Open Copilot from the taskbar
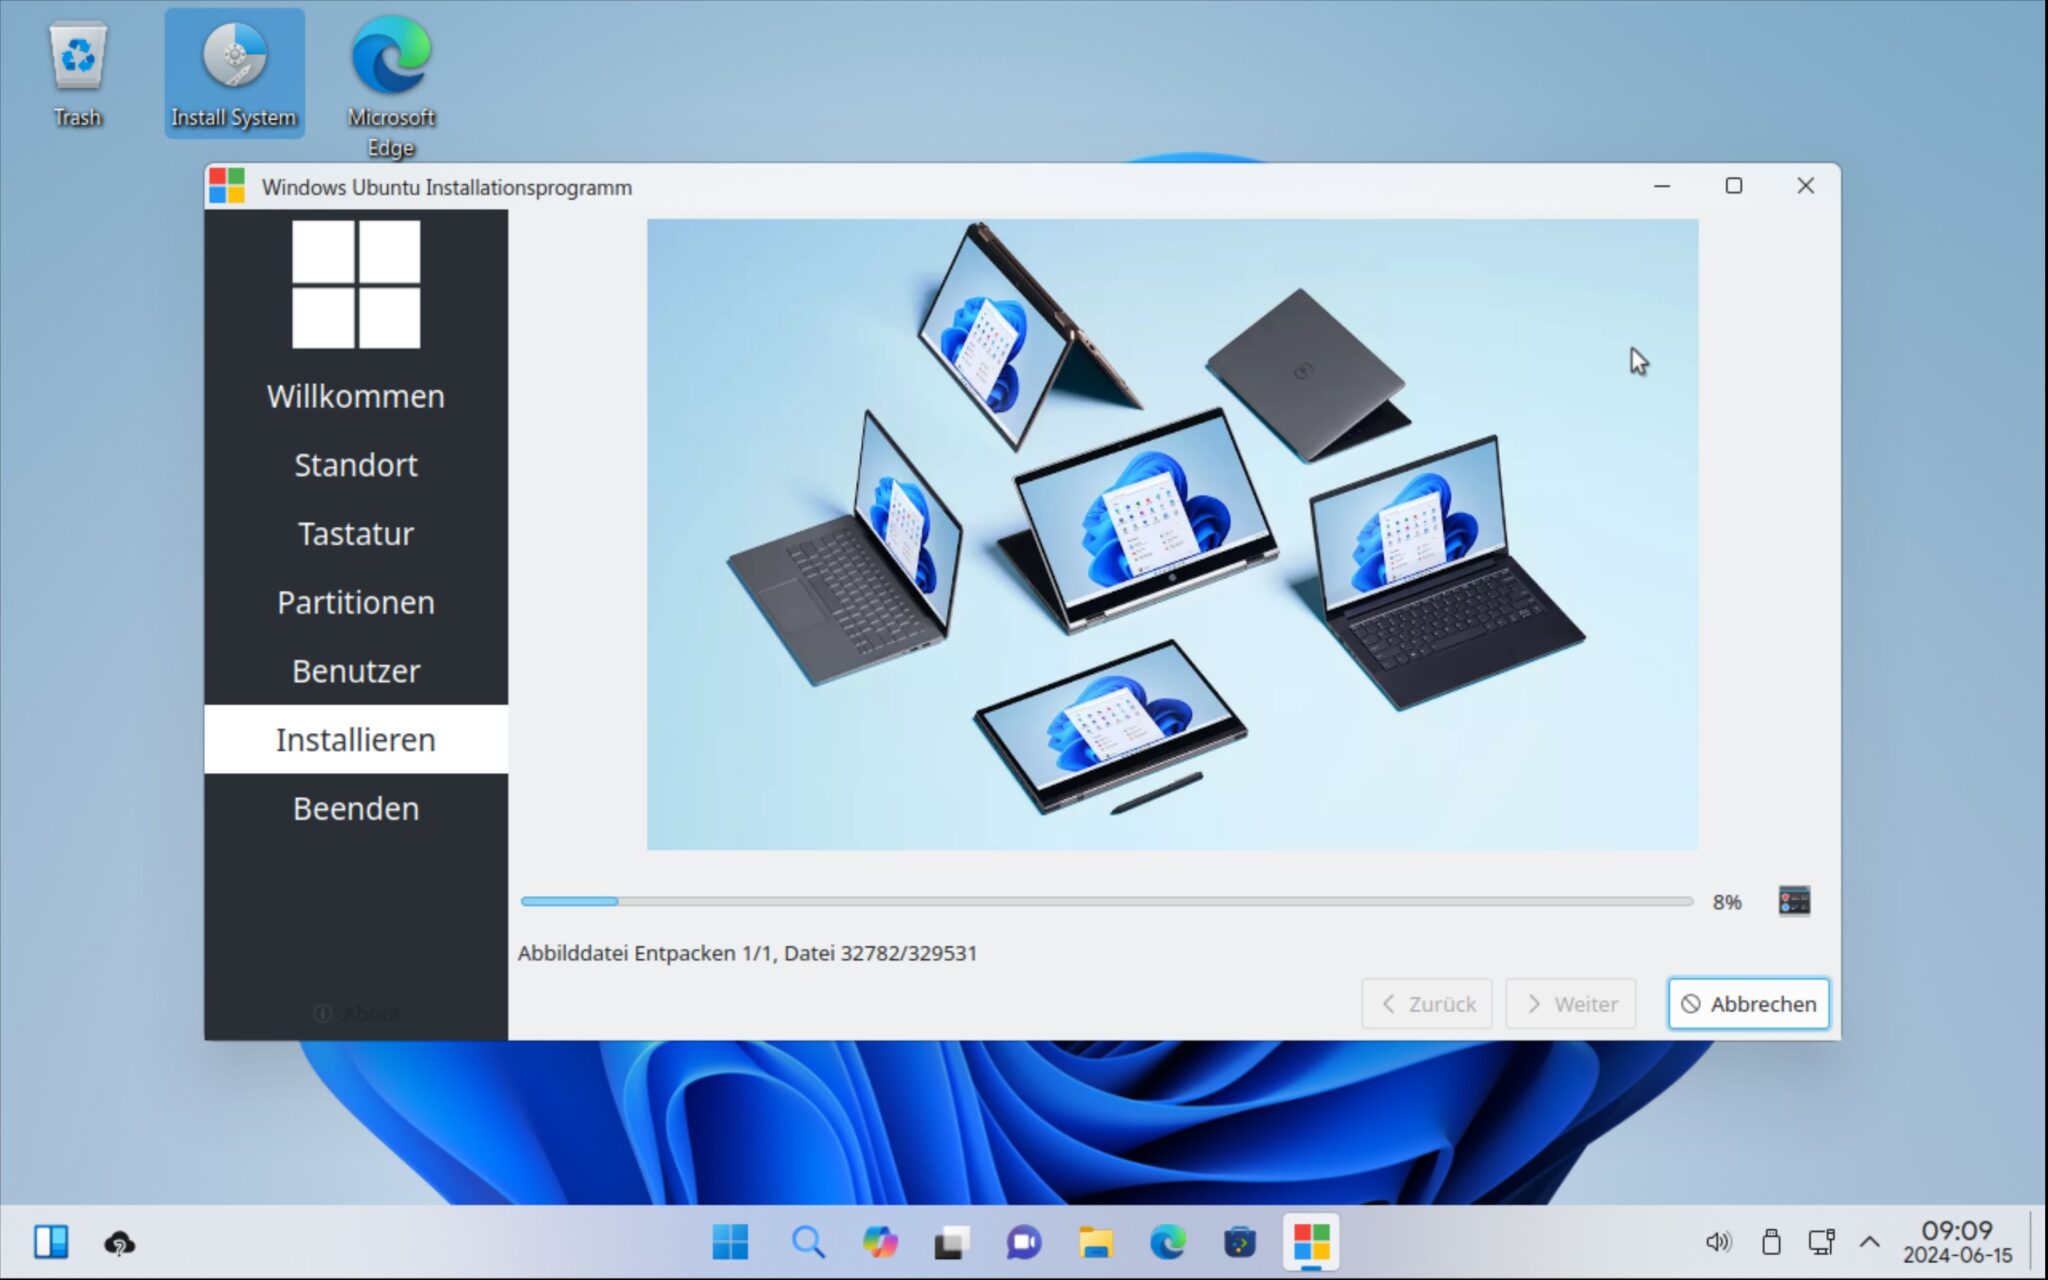 pyautogui.click(x=877, y=1243)
